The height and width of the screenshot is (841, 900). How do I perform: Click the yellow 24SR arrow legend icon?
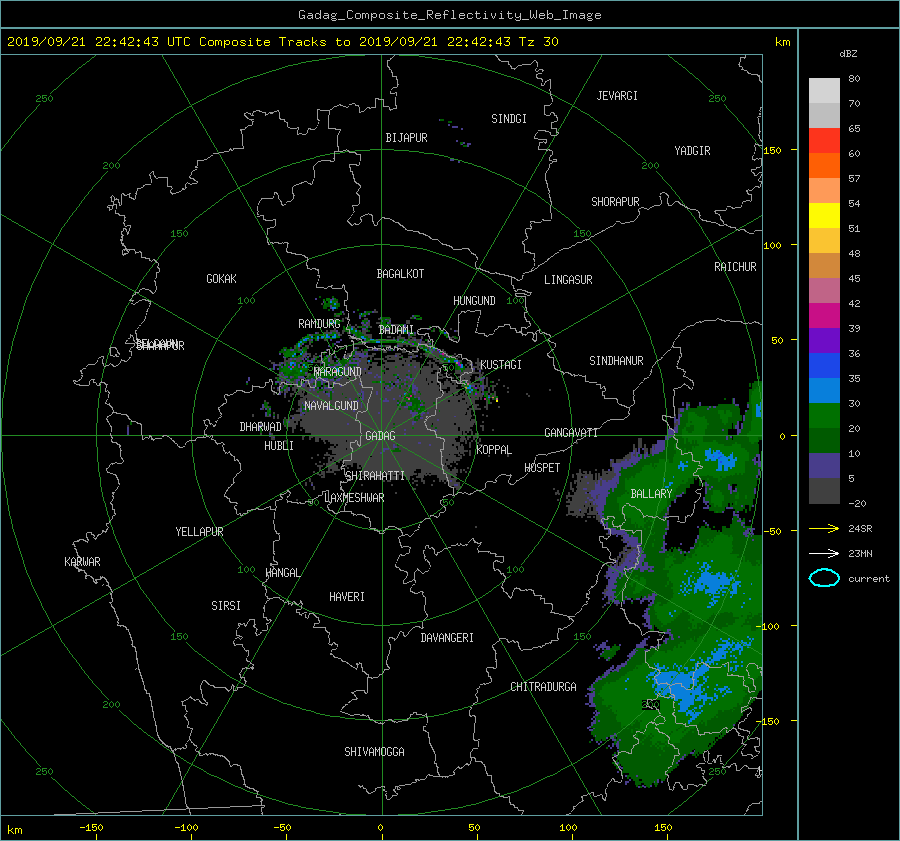click(x=824, y=528)
